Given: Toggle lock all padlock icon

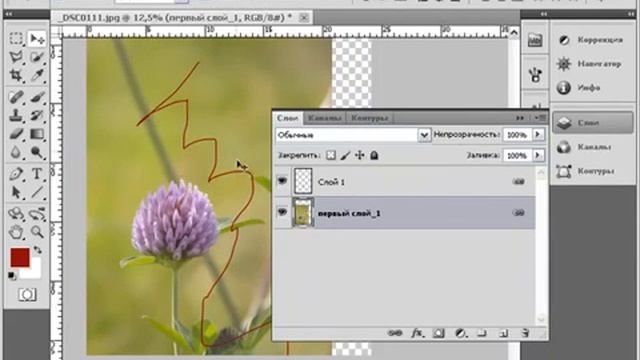Looking at the screenshot, I should [374, 156].
